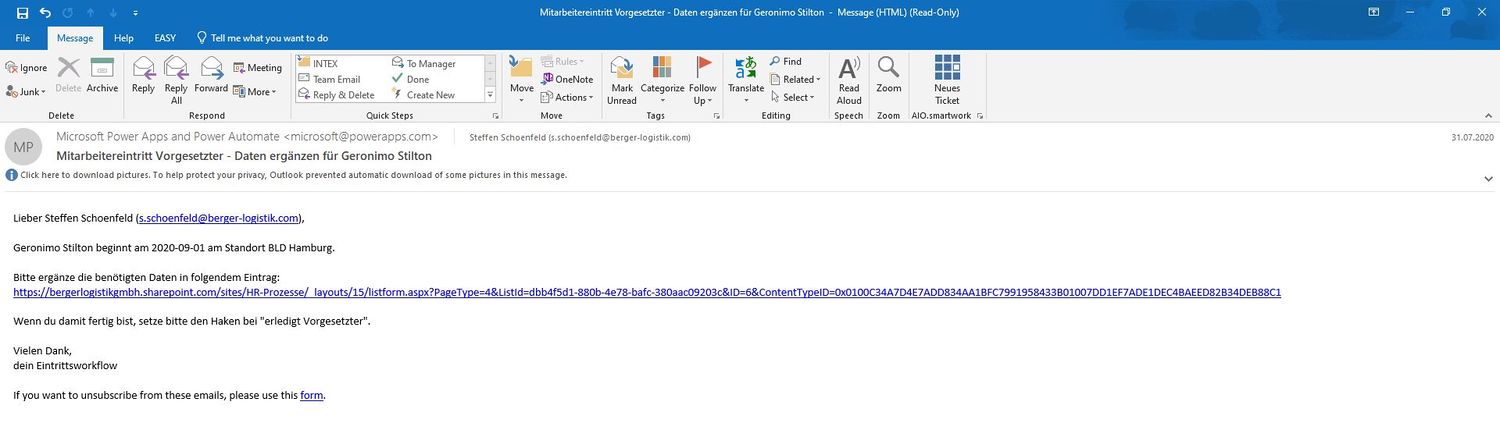The height and width of the screenshot is (423, 1500).
Task: Send message to OneNote
Action: click(567, 79)
